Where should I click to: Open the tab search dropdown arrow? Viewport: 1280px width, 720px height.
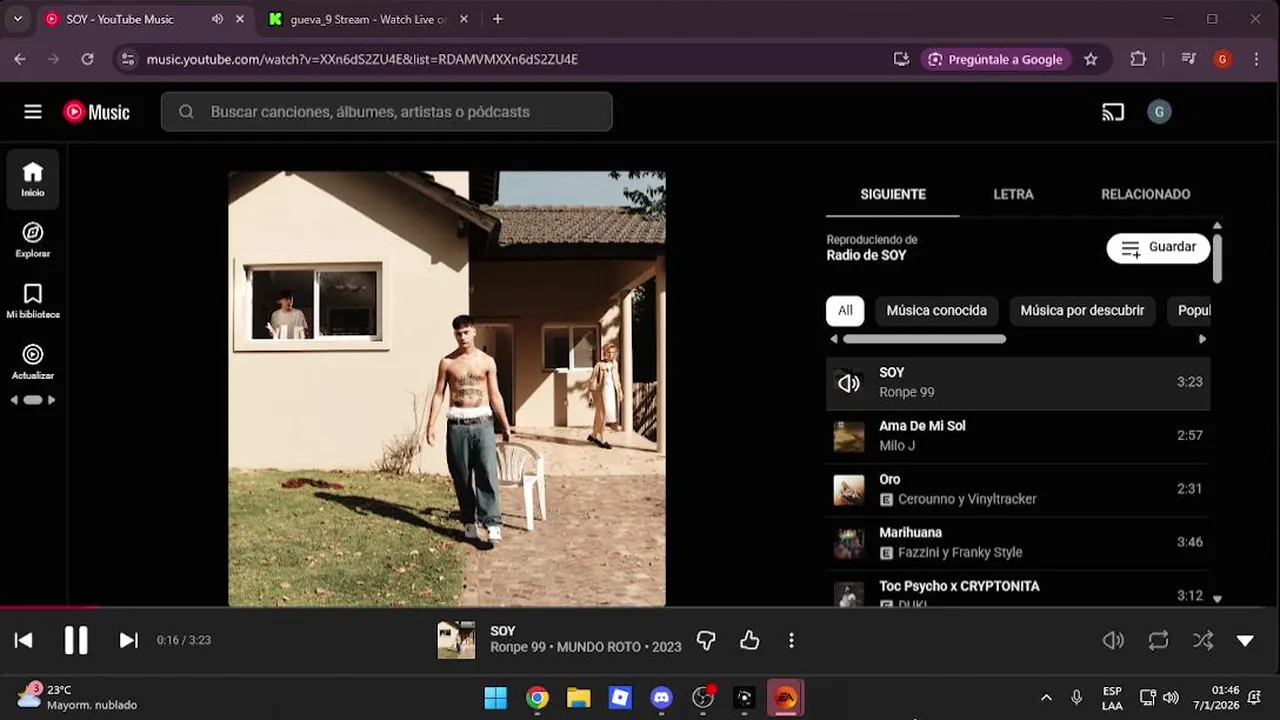[17, 19]
